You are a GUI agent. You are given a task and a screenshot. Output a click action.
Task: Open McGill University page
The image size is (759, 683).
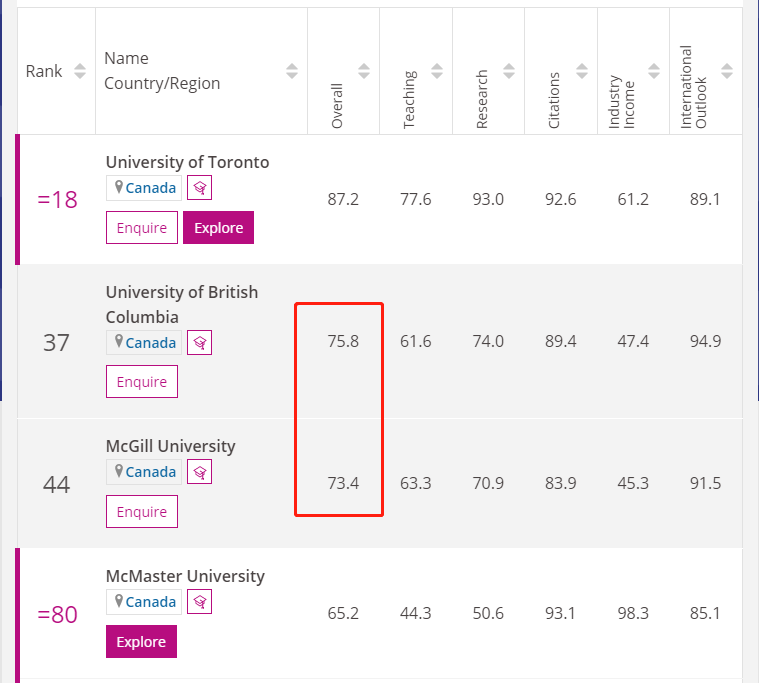(170, 446)
